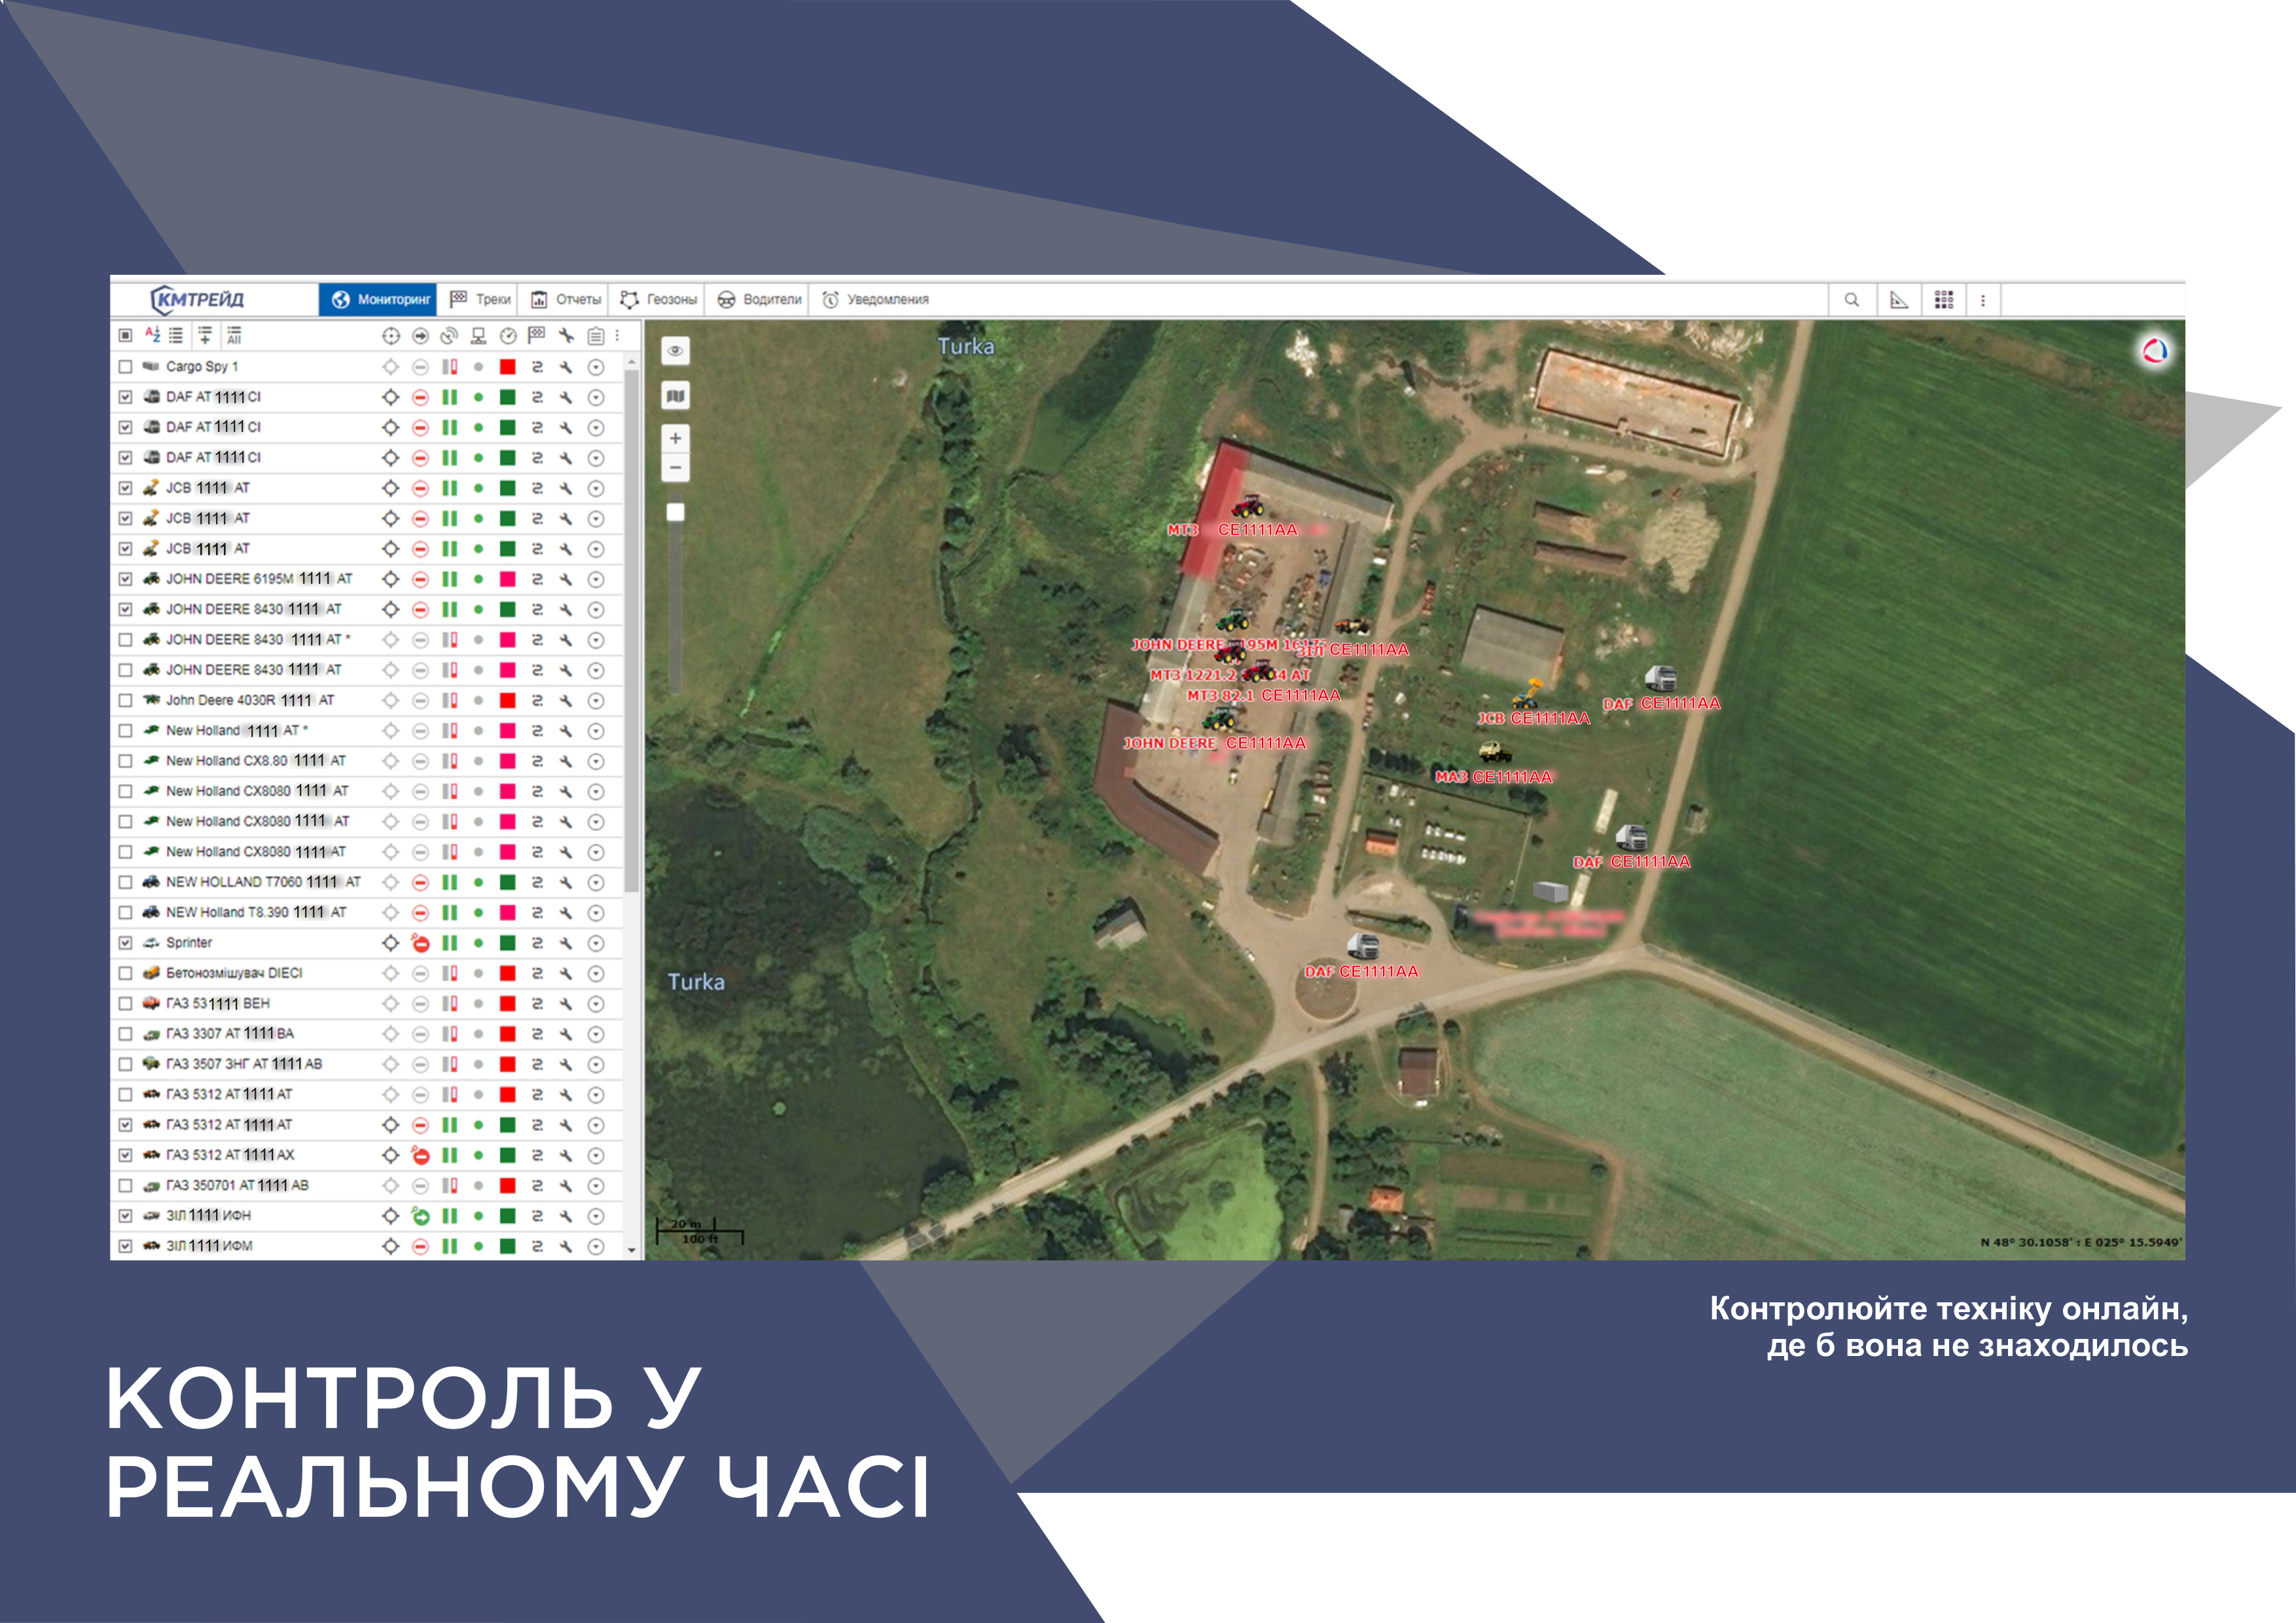Open properties wrench for Cargo Spy 1
This screenshot has height=1623, width=2296.
click(566, 367)
